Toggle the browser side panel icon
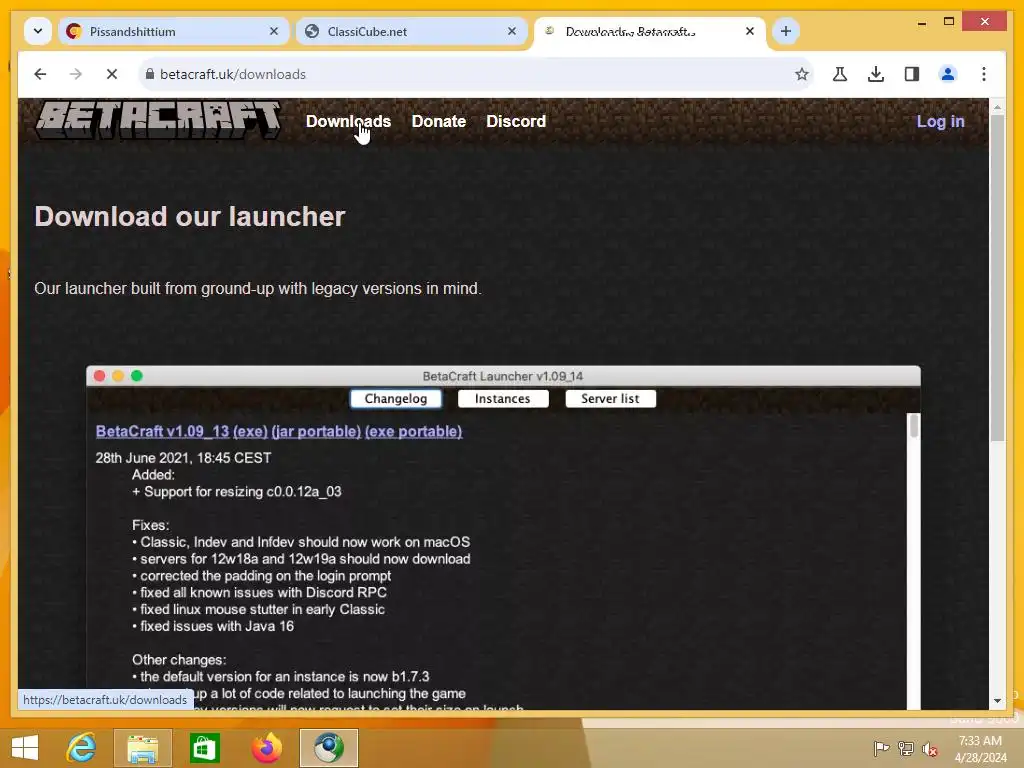The height and width of the screenshot is (768, 1024). 912,74
